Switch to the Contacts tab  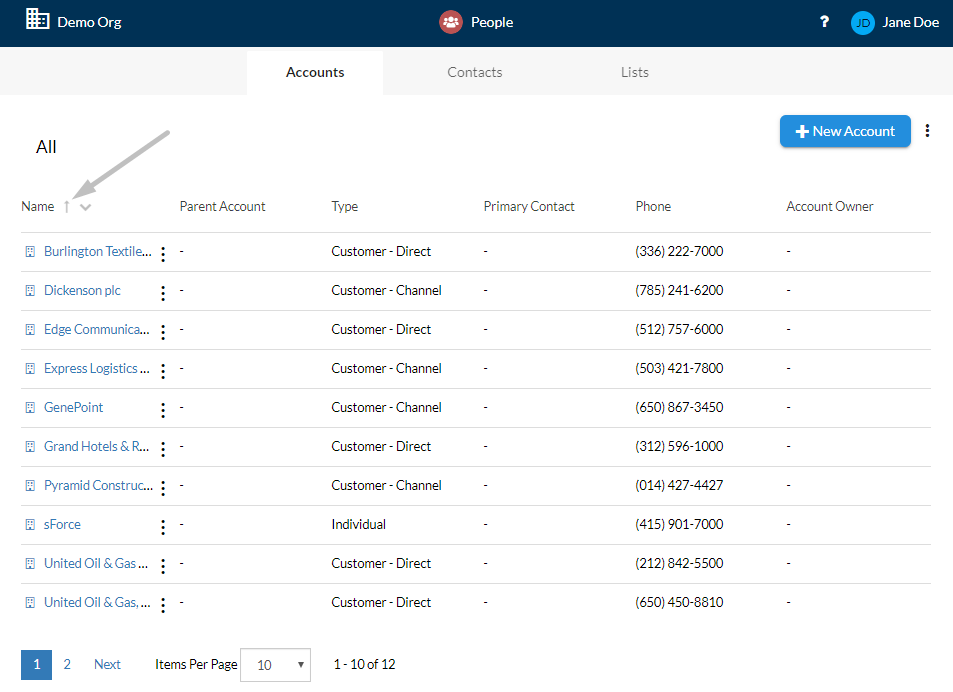click(475, 72)
